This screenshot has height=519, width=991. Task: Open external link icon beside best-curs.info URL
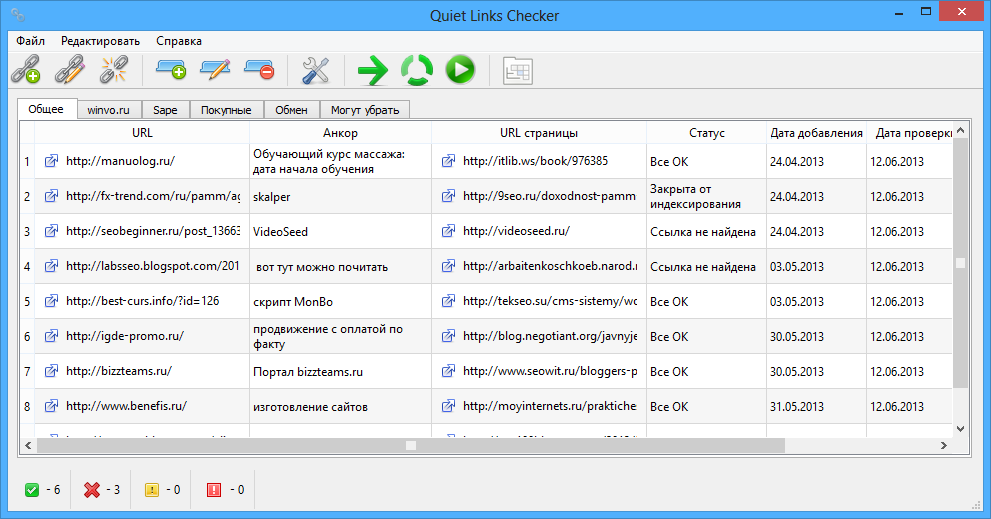pyautogui.click(x=51, y=301)
